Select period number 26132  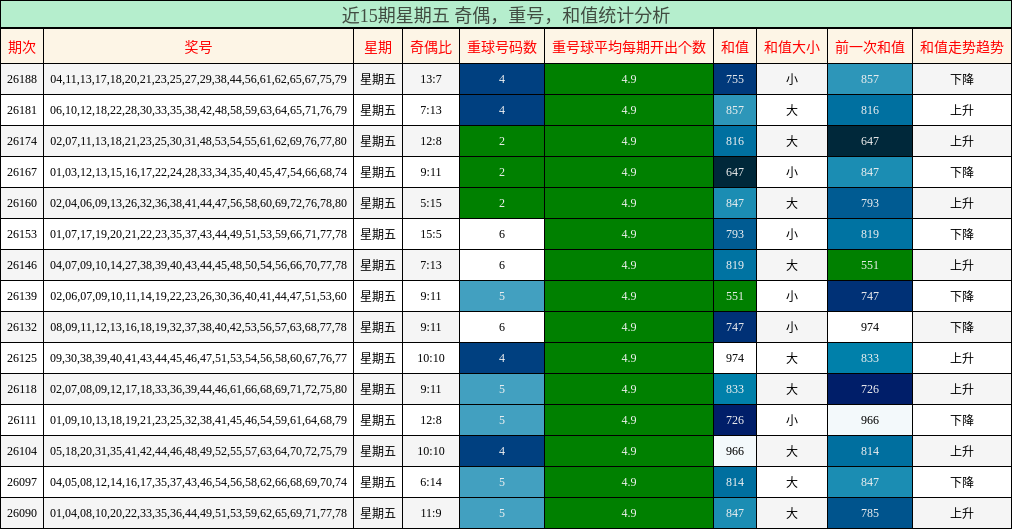(22, 327)
